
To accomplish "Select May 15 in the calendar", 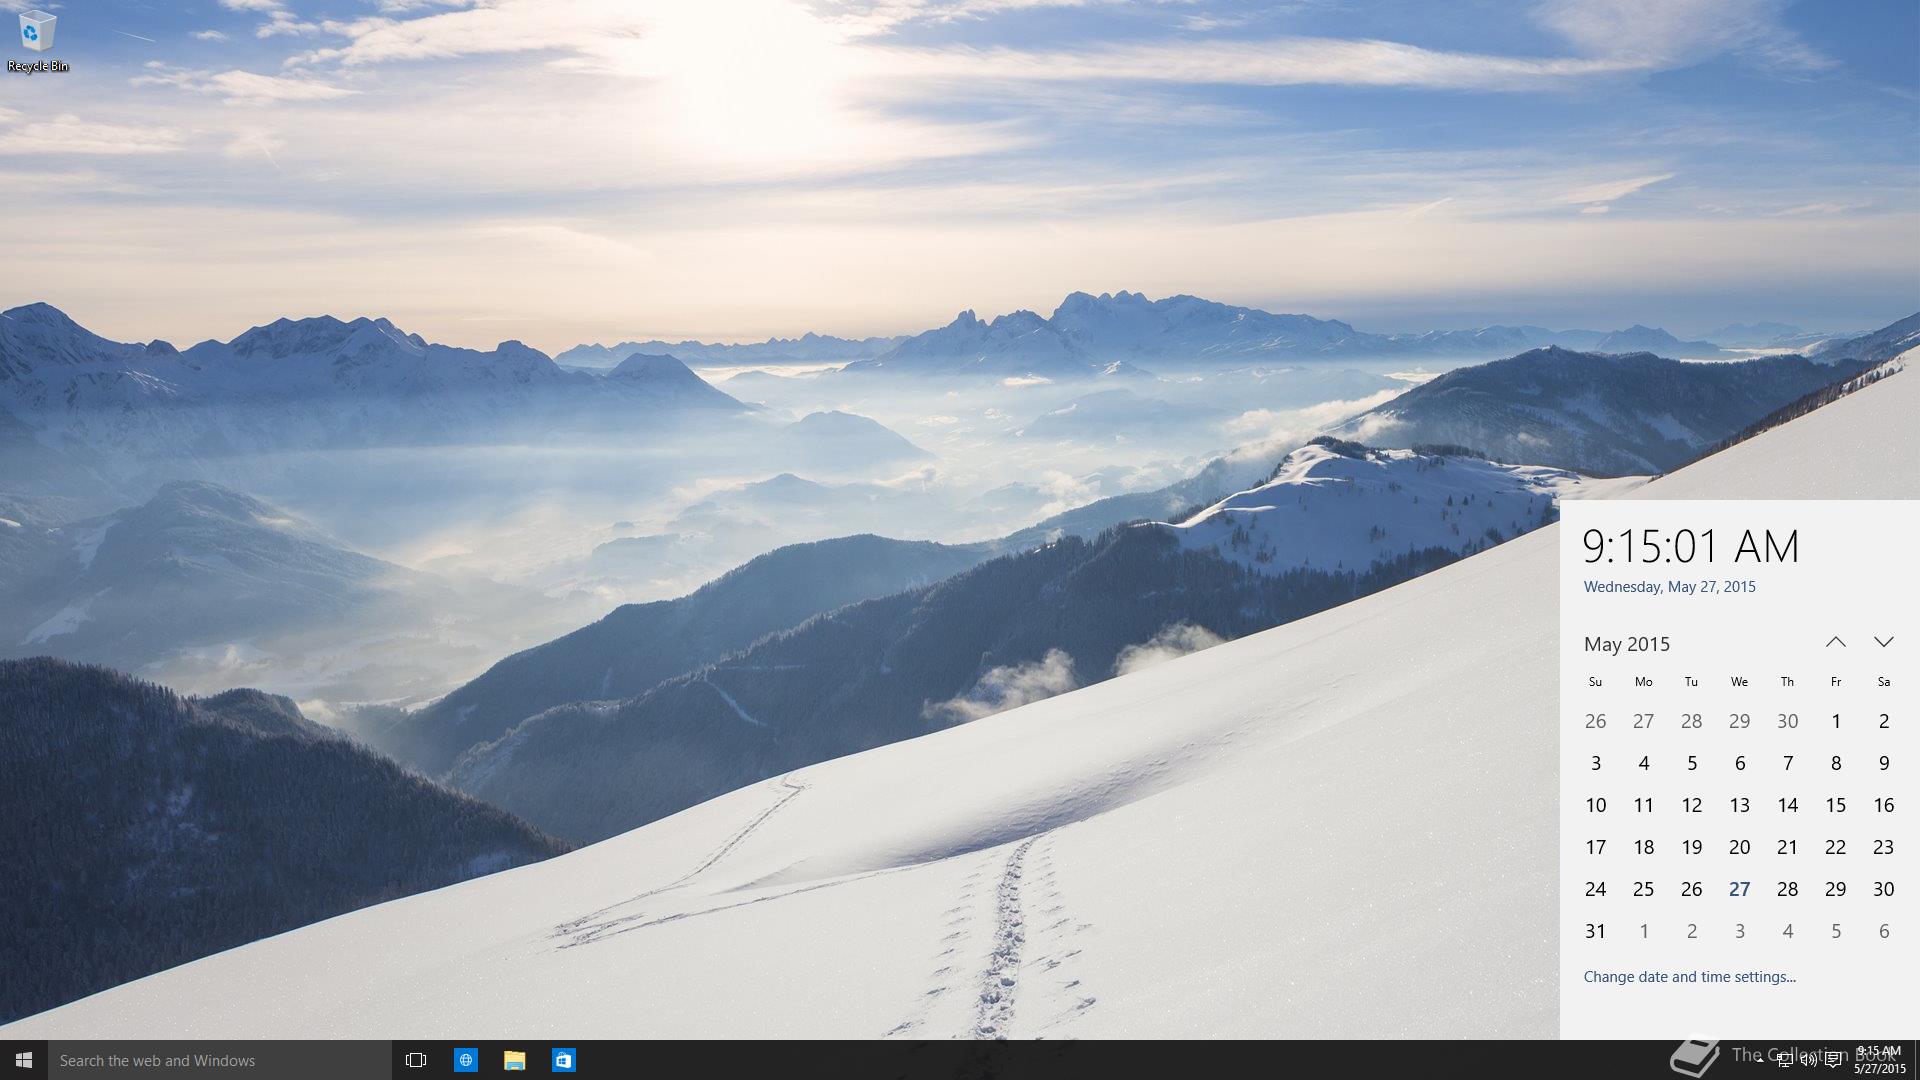I will (x=1835, y=805).
